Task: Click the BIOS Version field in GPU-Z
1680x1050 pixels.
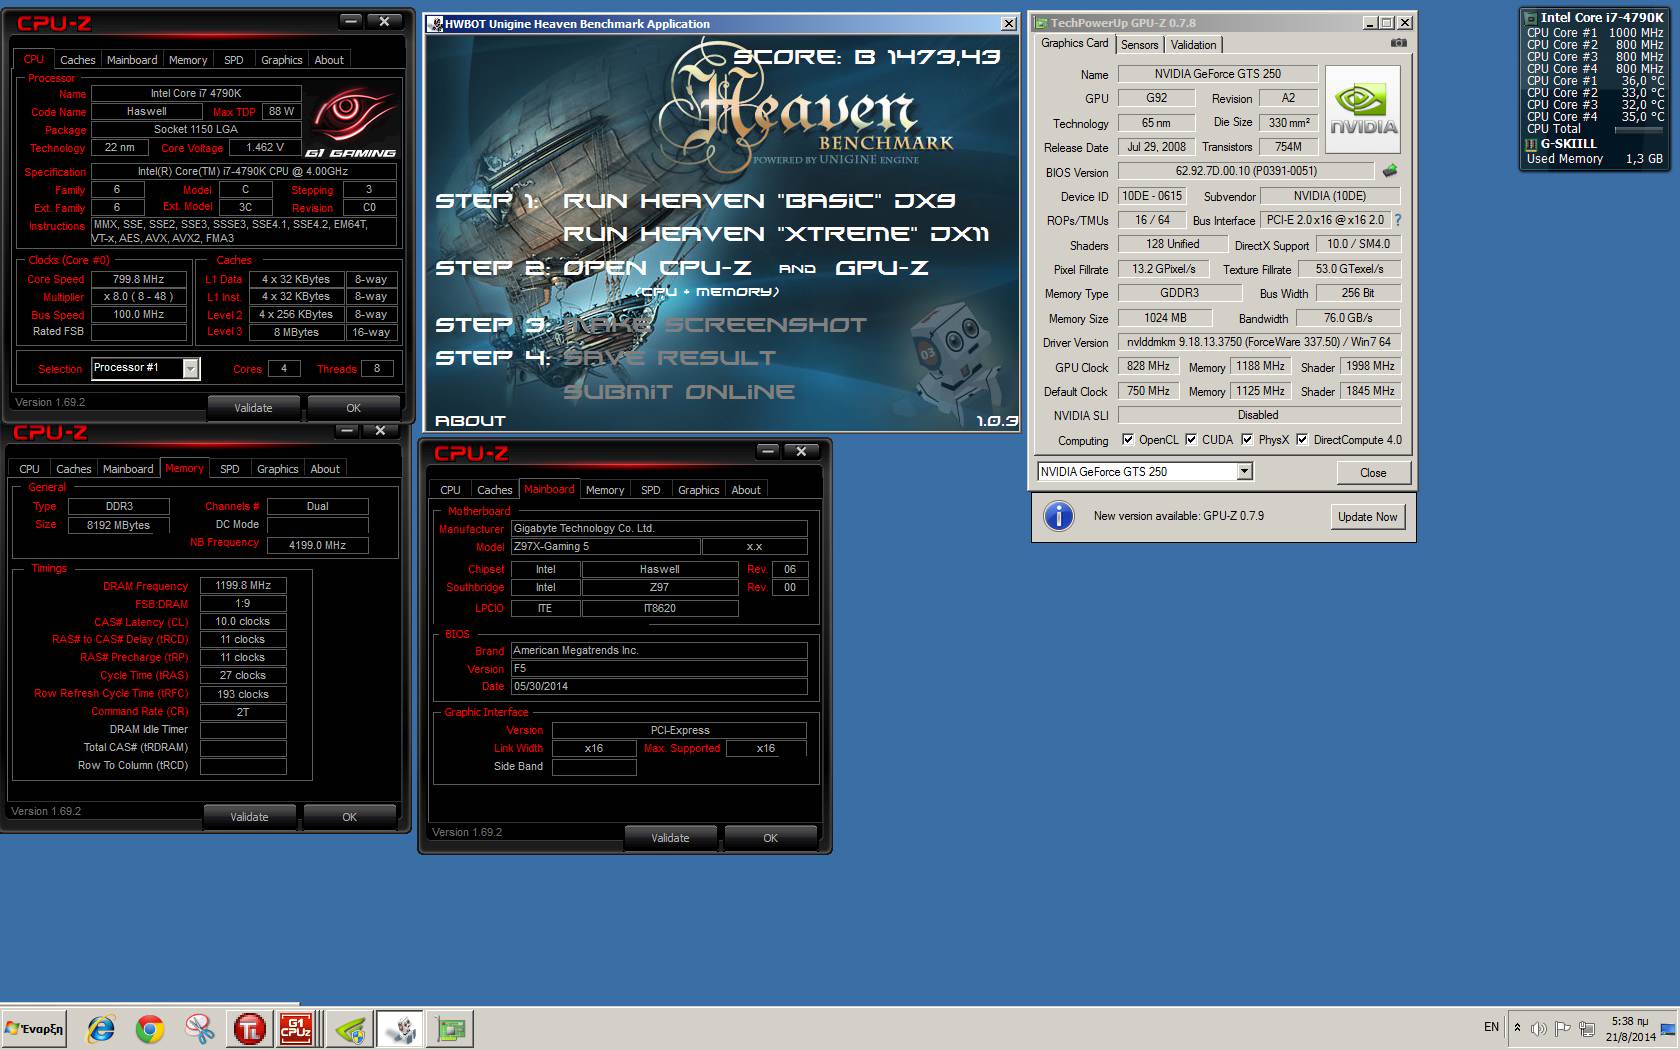Action: point(1246,171)
